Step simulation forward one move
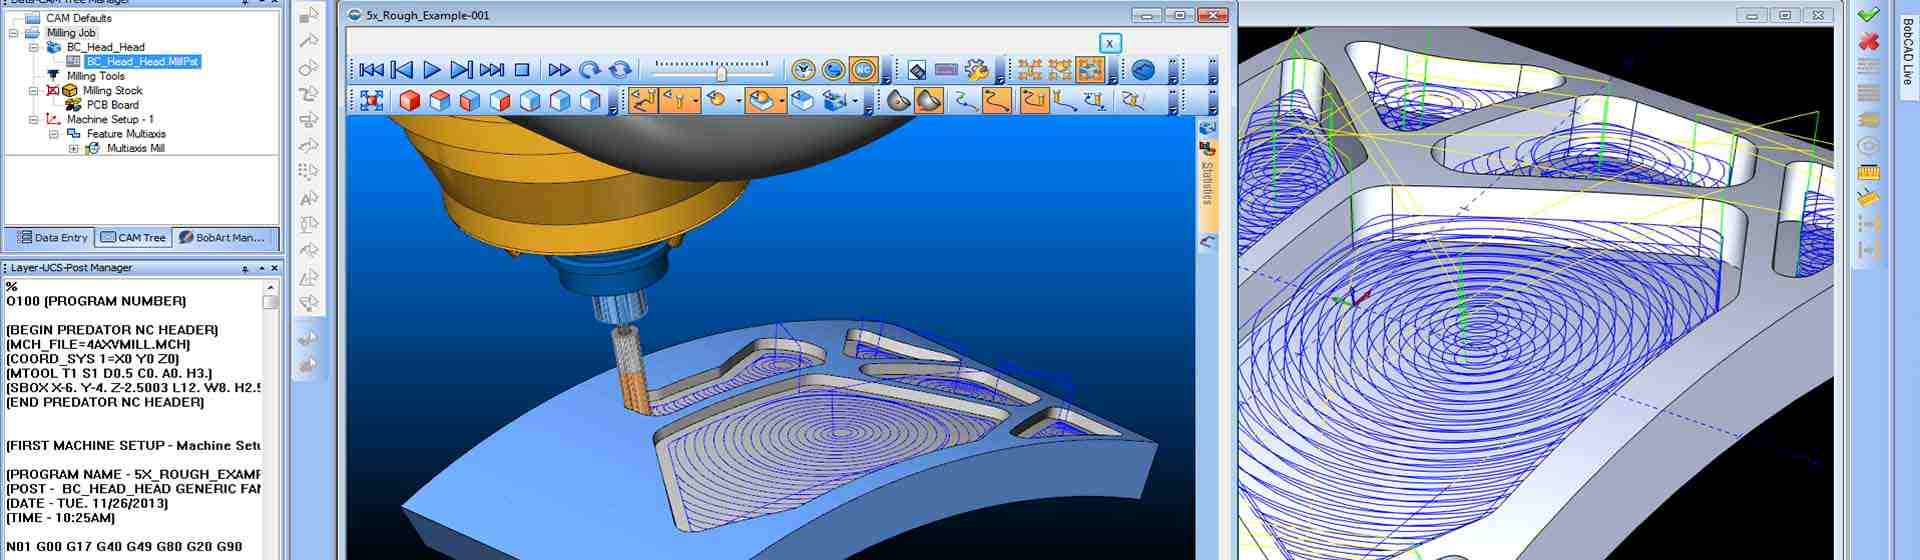The image size is (1920, 560). pos(461,70)
